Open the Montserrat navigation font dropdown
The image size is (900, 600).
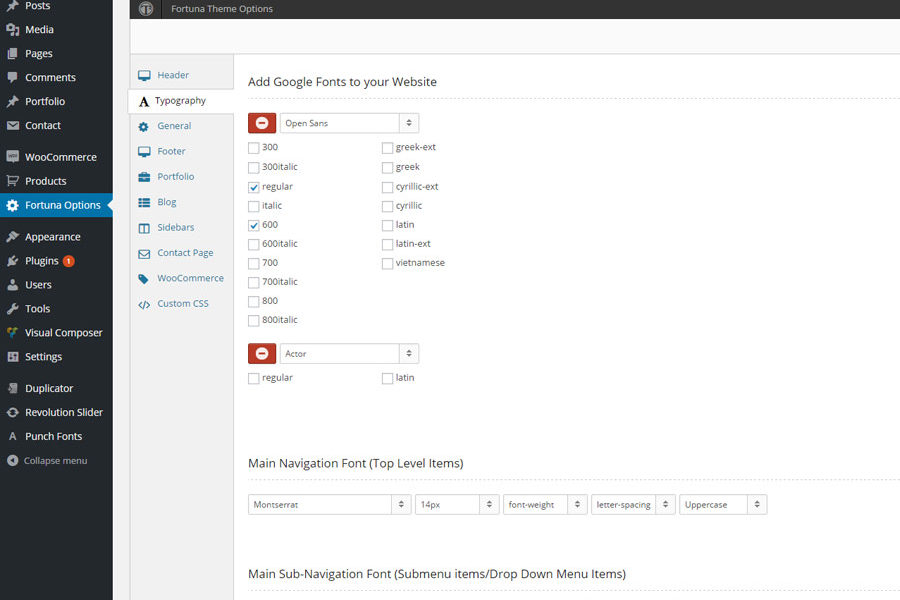pyautogui.click(x=329, y=505)
